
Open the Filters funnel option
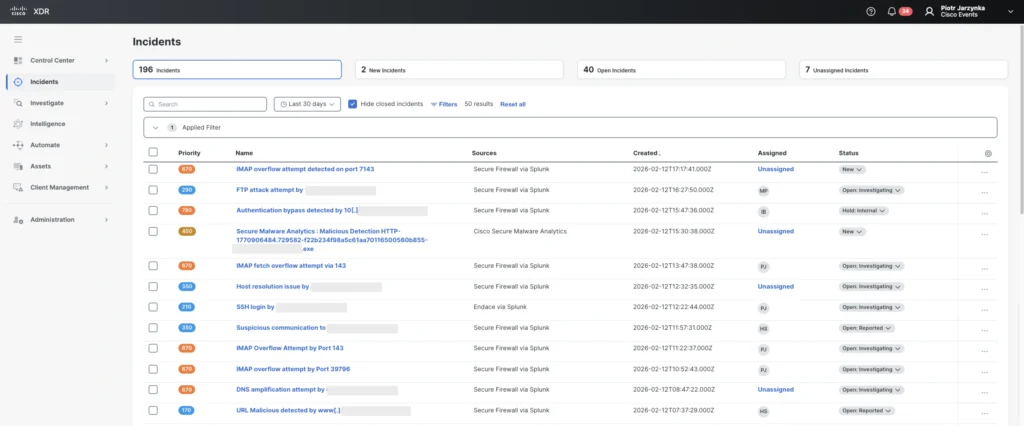coord(443,104)
